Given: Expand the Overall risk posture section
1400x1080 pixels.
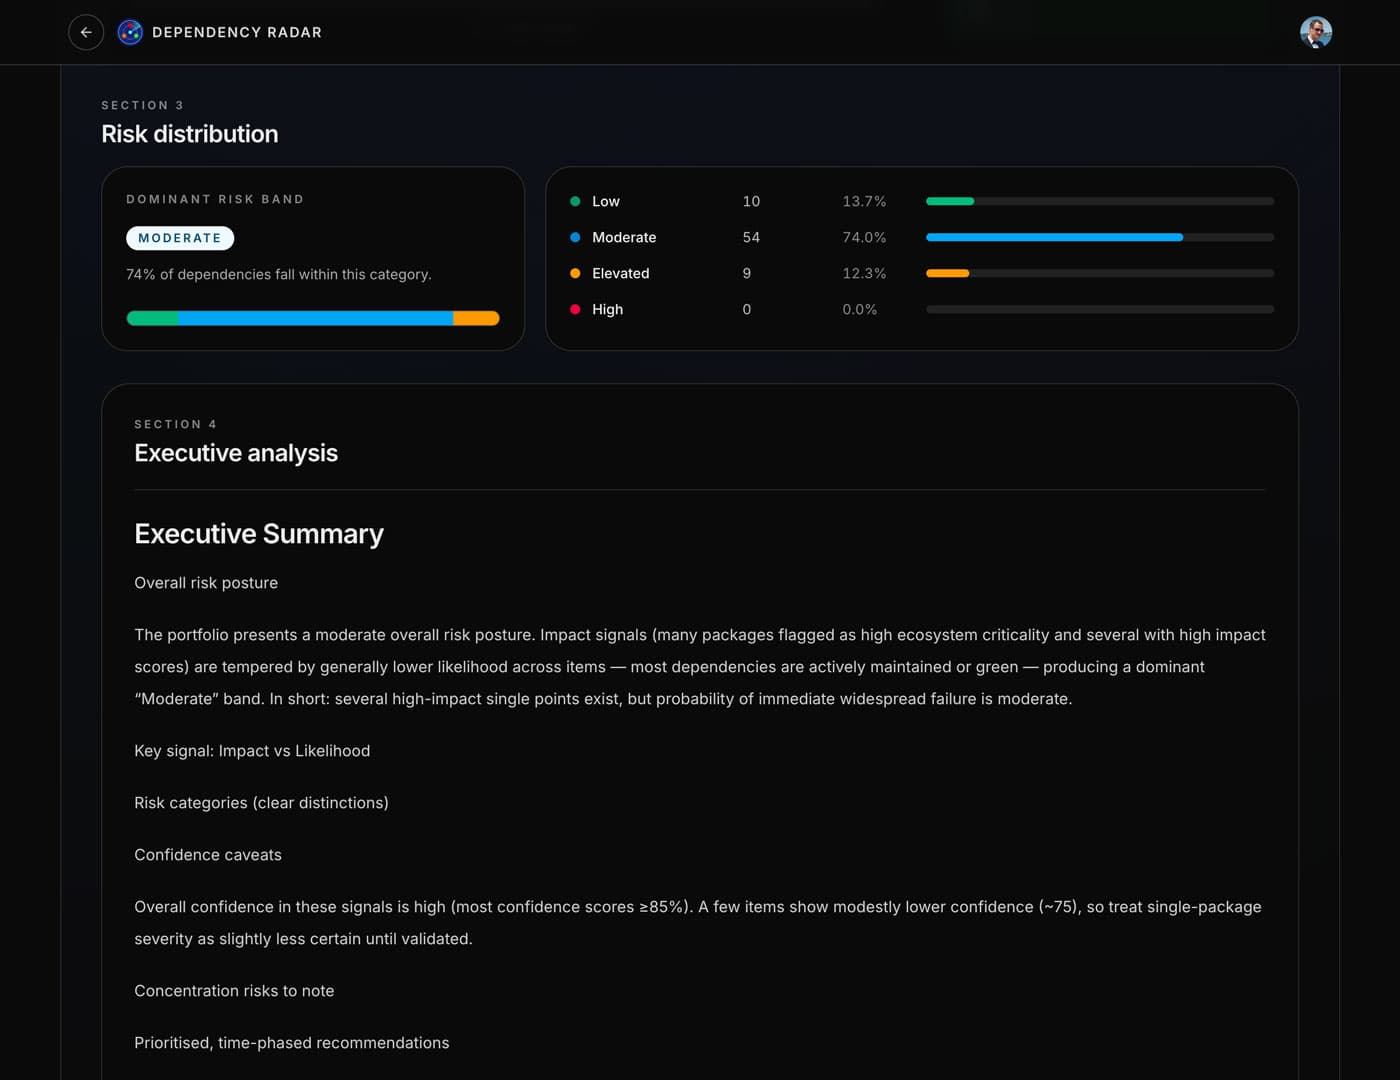Looking at the screenshot, I should click(206, 583).
